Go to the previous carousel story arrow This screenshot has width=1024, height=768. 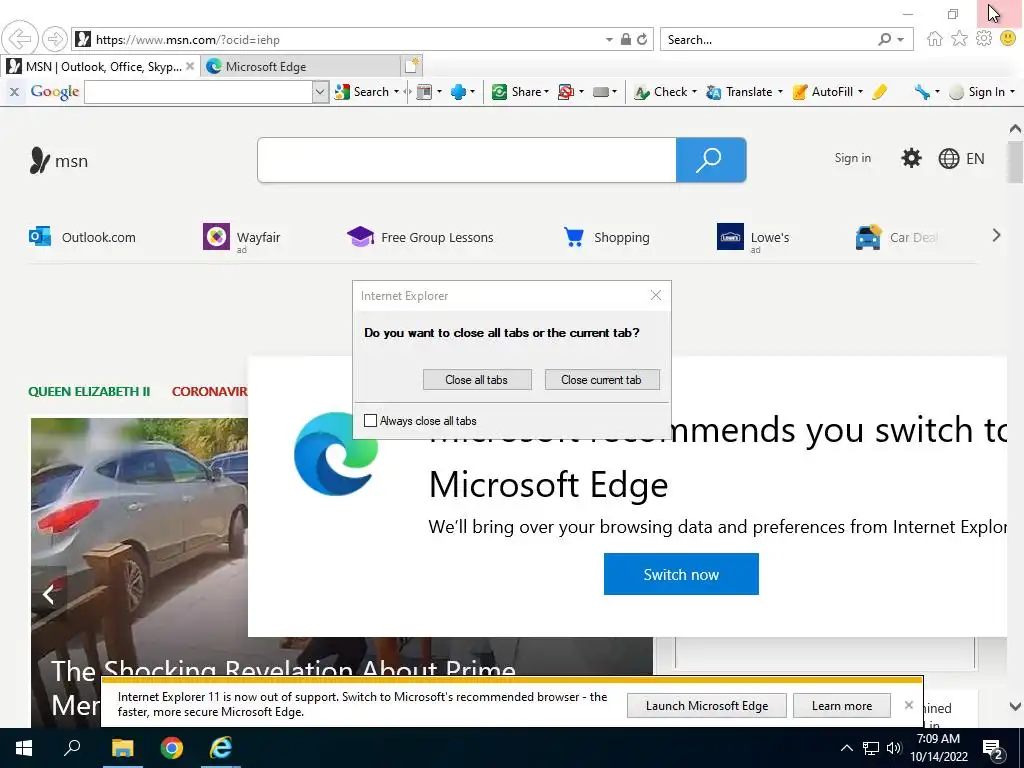pos(48,594)
